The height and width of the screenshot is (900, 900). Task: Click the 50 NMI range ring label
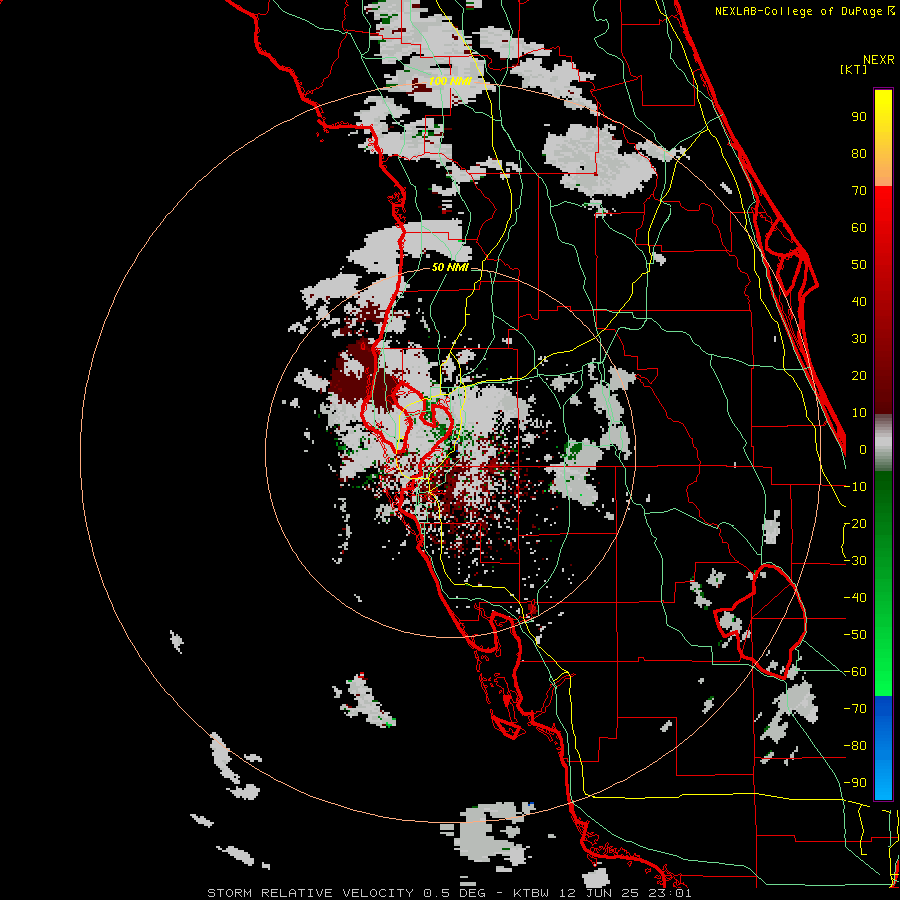[450, 267]
